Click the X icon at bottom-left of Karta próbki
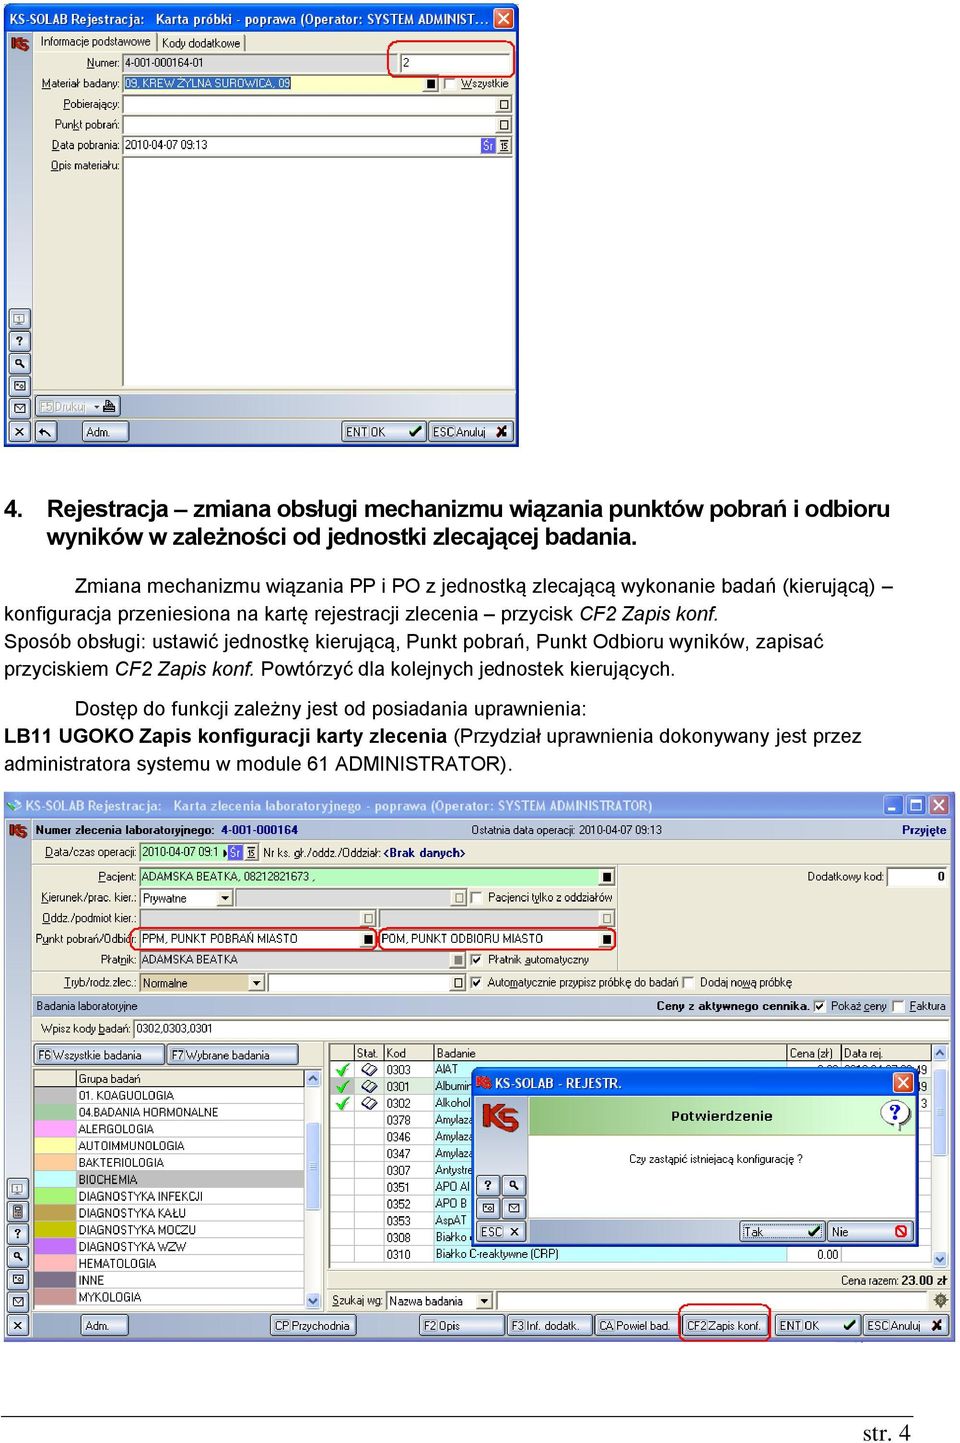 coord(19,432)
